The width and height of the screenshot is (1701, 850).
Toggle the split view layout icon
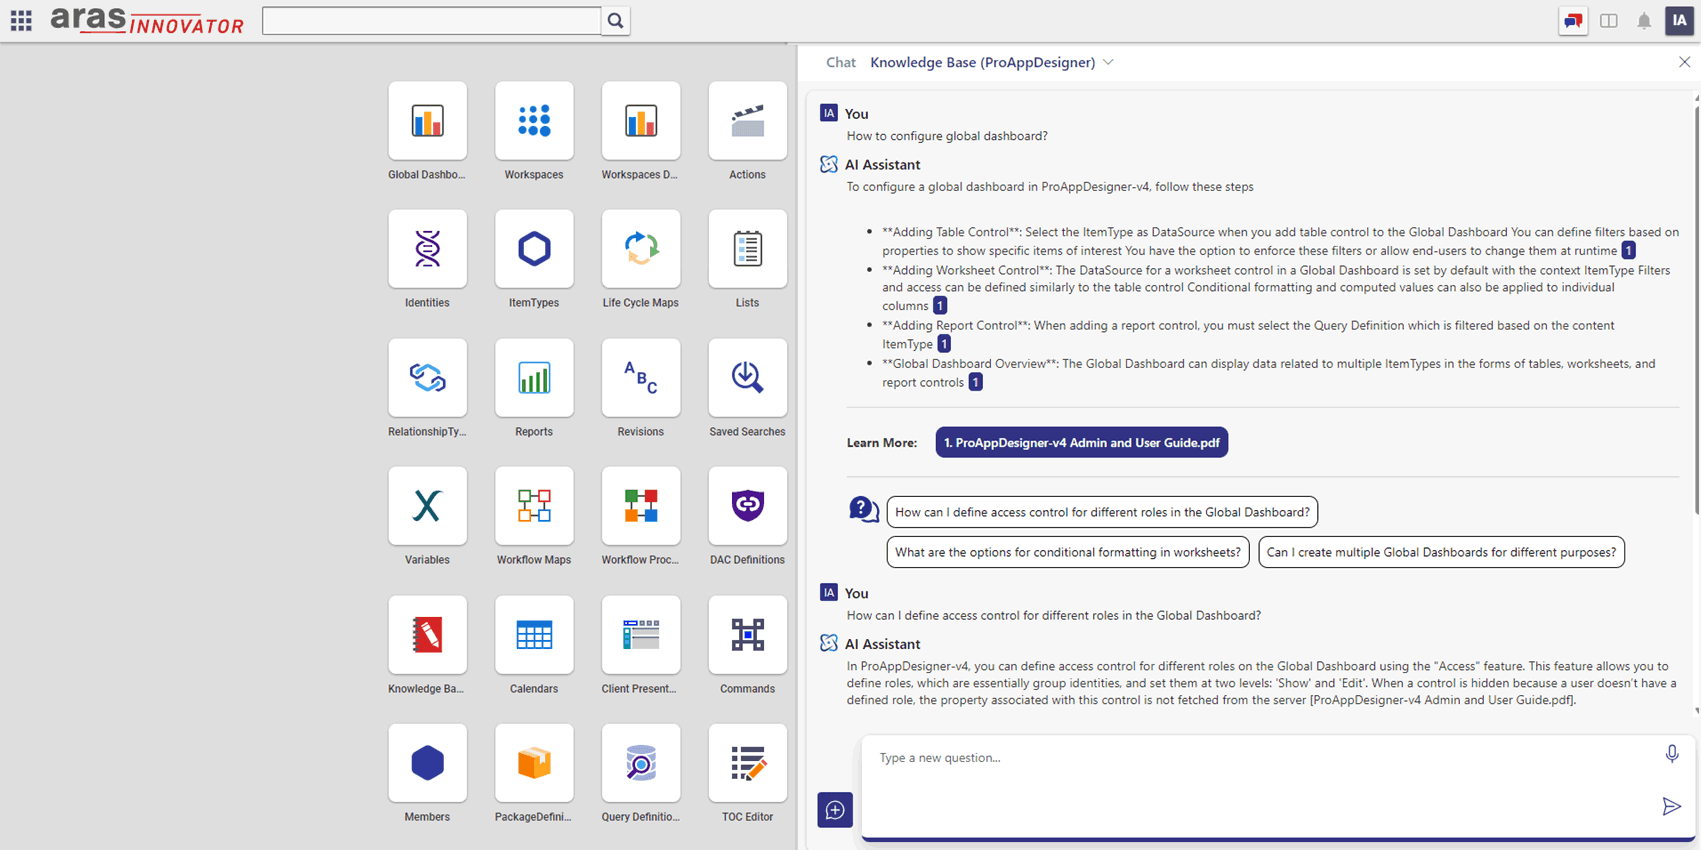[x=1609, y=20]
